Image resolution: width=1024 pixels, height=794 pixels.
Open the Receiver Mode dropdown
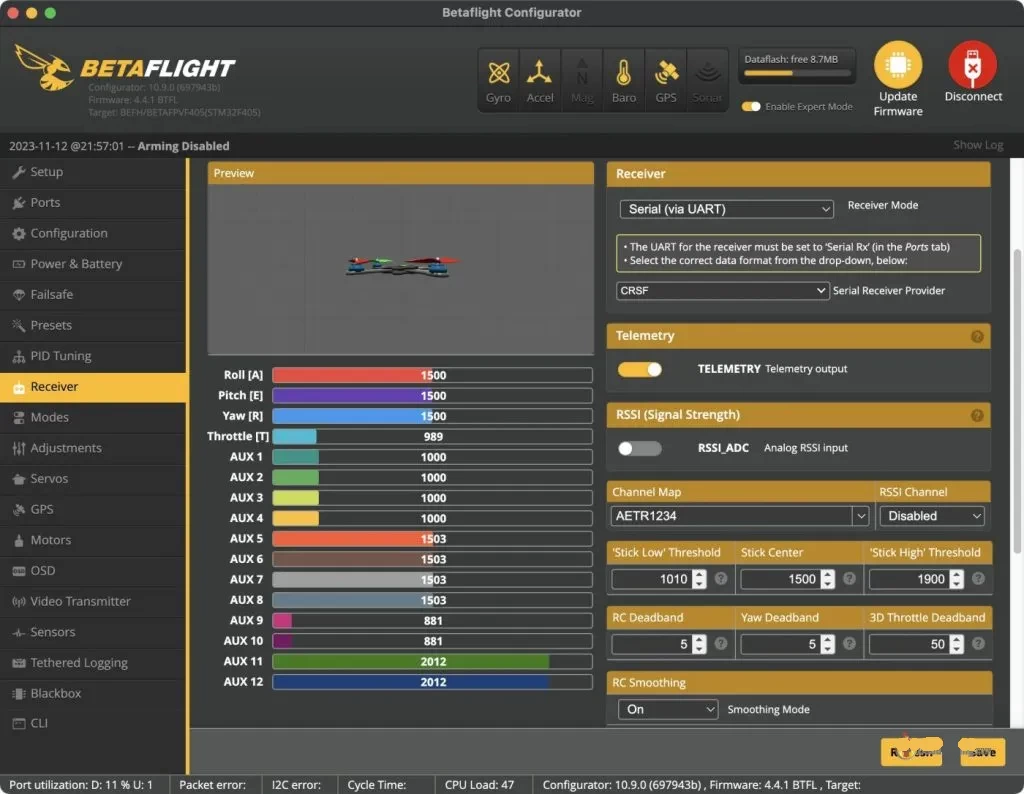pyautogui.click(x=726, y=209)
